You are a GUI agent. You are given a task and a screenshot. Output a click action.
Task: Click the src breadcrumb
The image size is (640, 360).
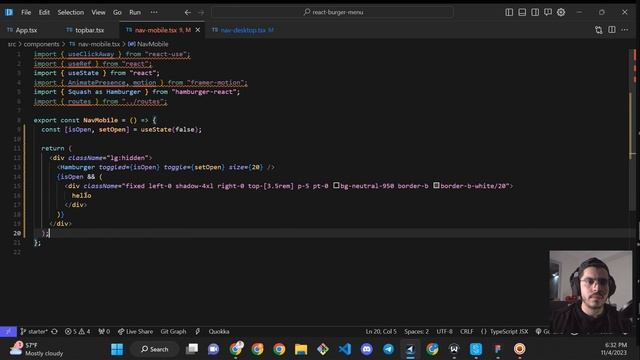[x=12, y=44]
